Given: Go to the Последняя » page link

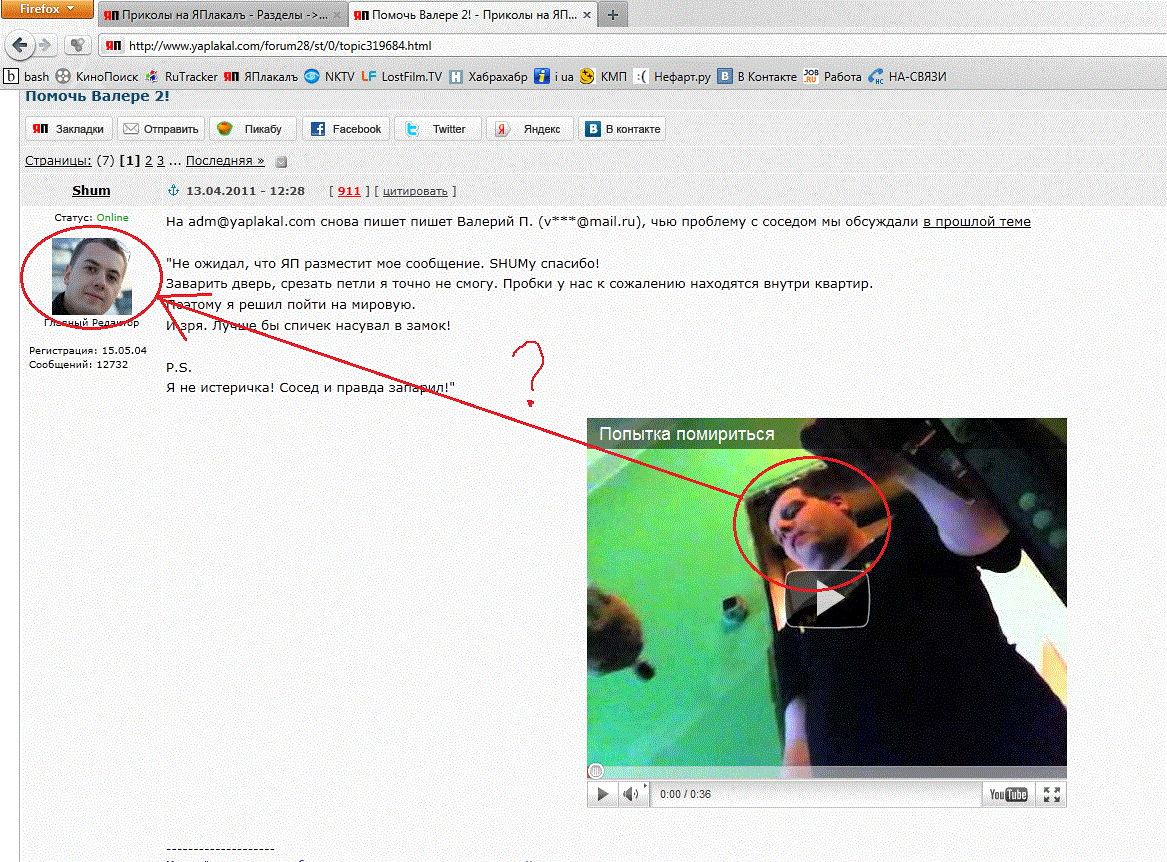Looking at the screenshot, I should click(225, 161).
